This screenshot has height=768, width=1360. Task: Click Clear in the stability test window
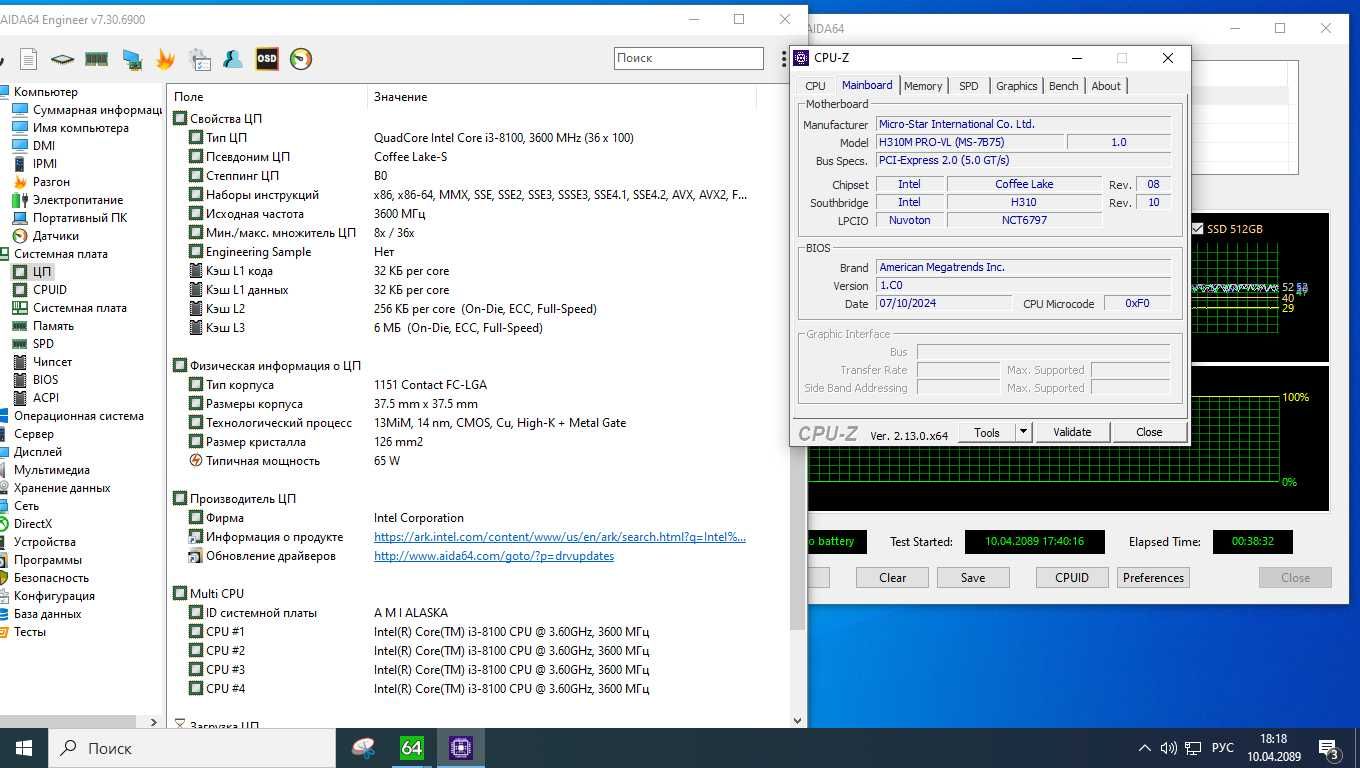893,577
